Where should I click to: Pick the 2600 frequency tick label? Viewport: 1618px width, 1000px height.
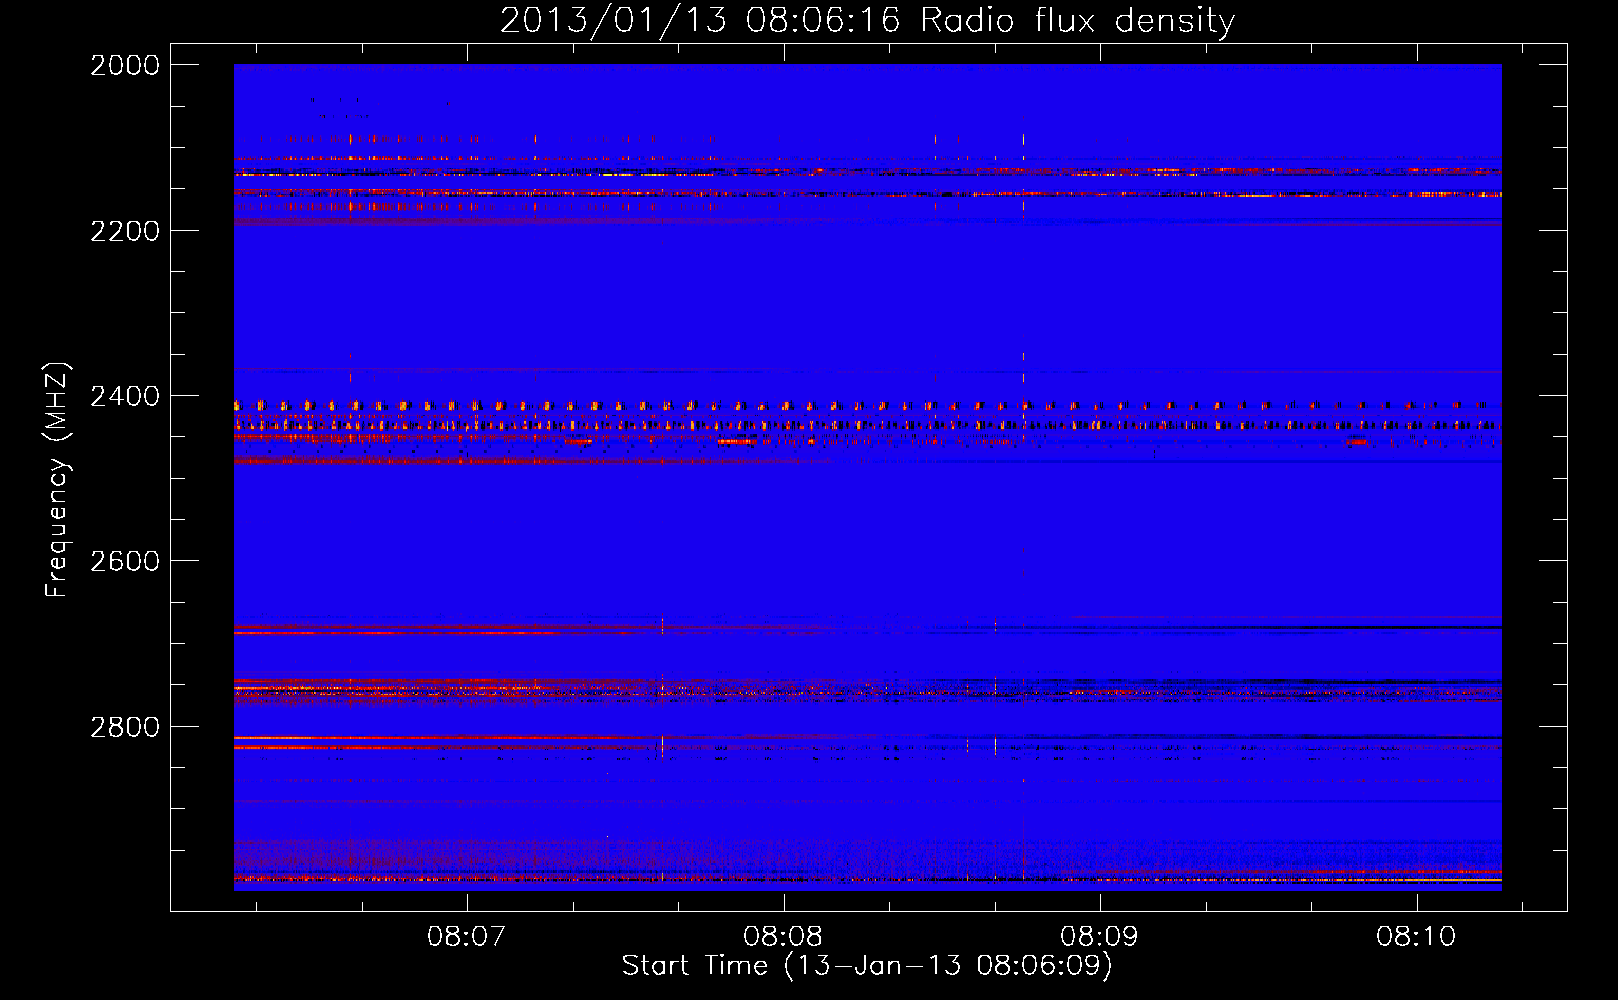click(x=125, y=562)
